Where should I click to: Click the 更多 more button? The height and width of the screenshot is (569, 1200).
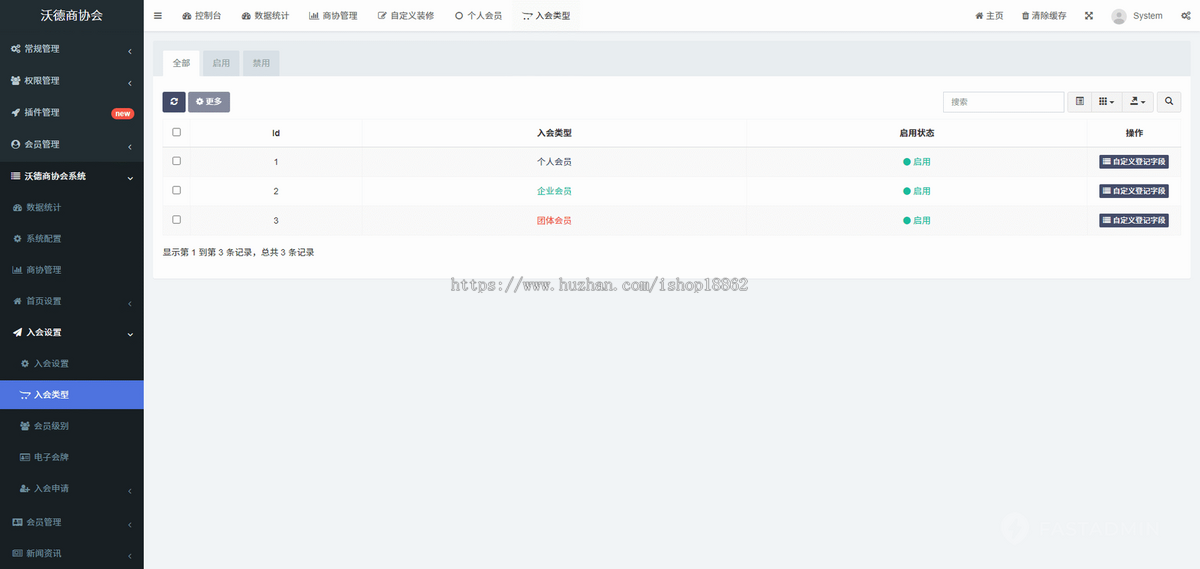(209, 101)
